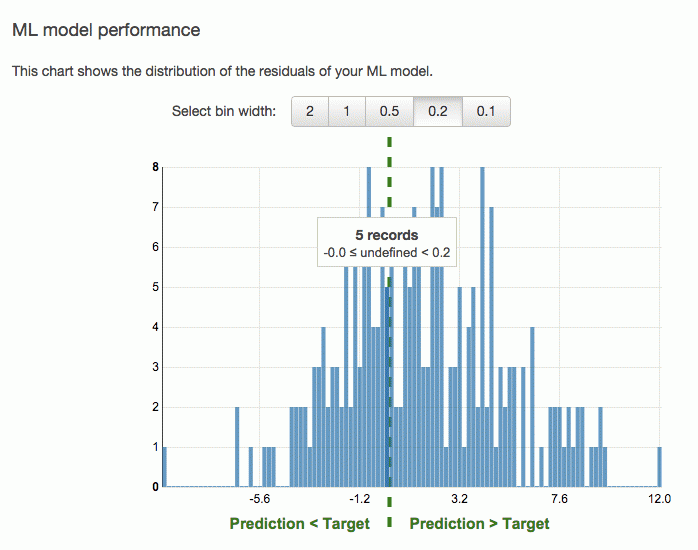This screenshot has height=550, width=698.
Task: Click the x-axis label 12.0
Action: 659,499
